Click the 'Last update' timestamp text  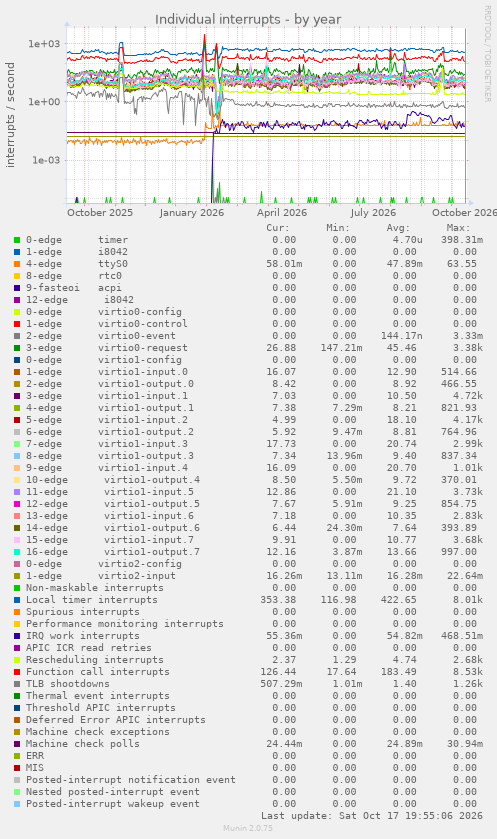(x=372, y=817)
